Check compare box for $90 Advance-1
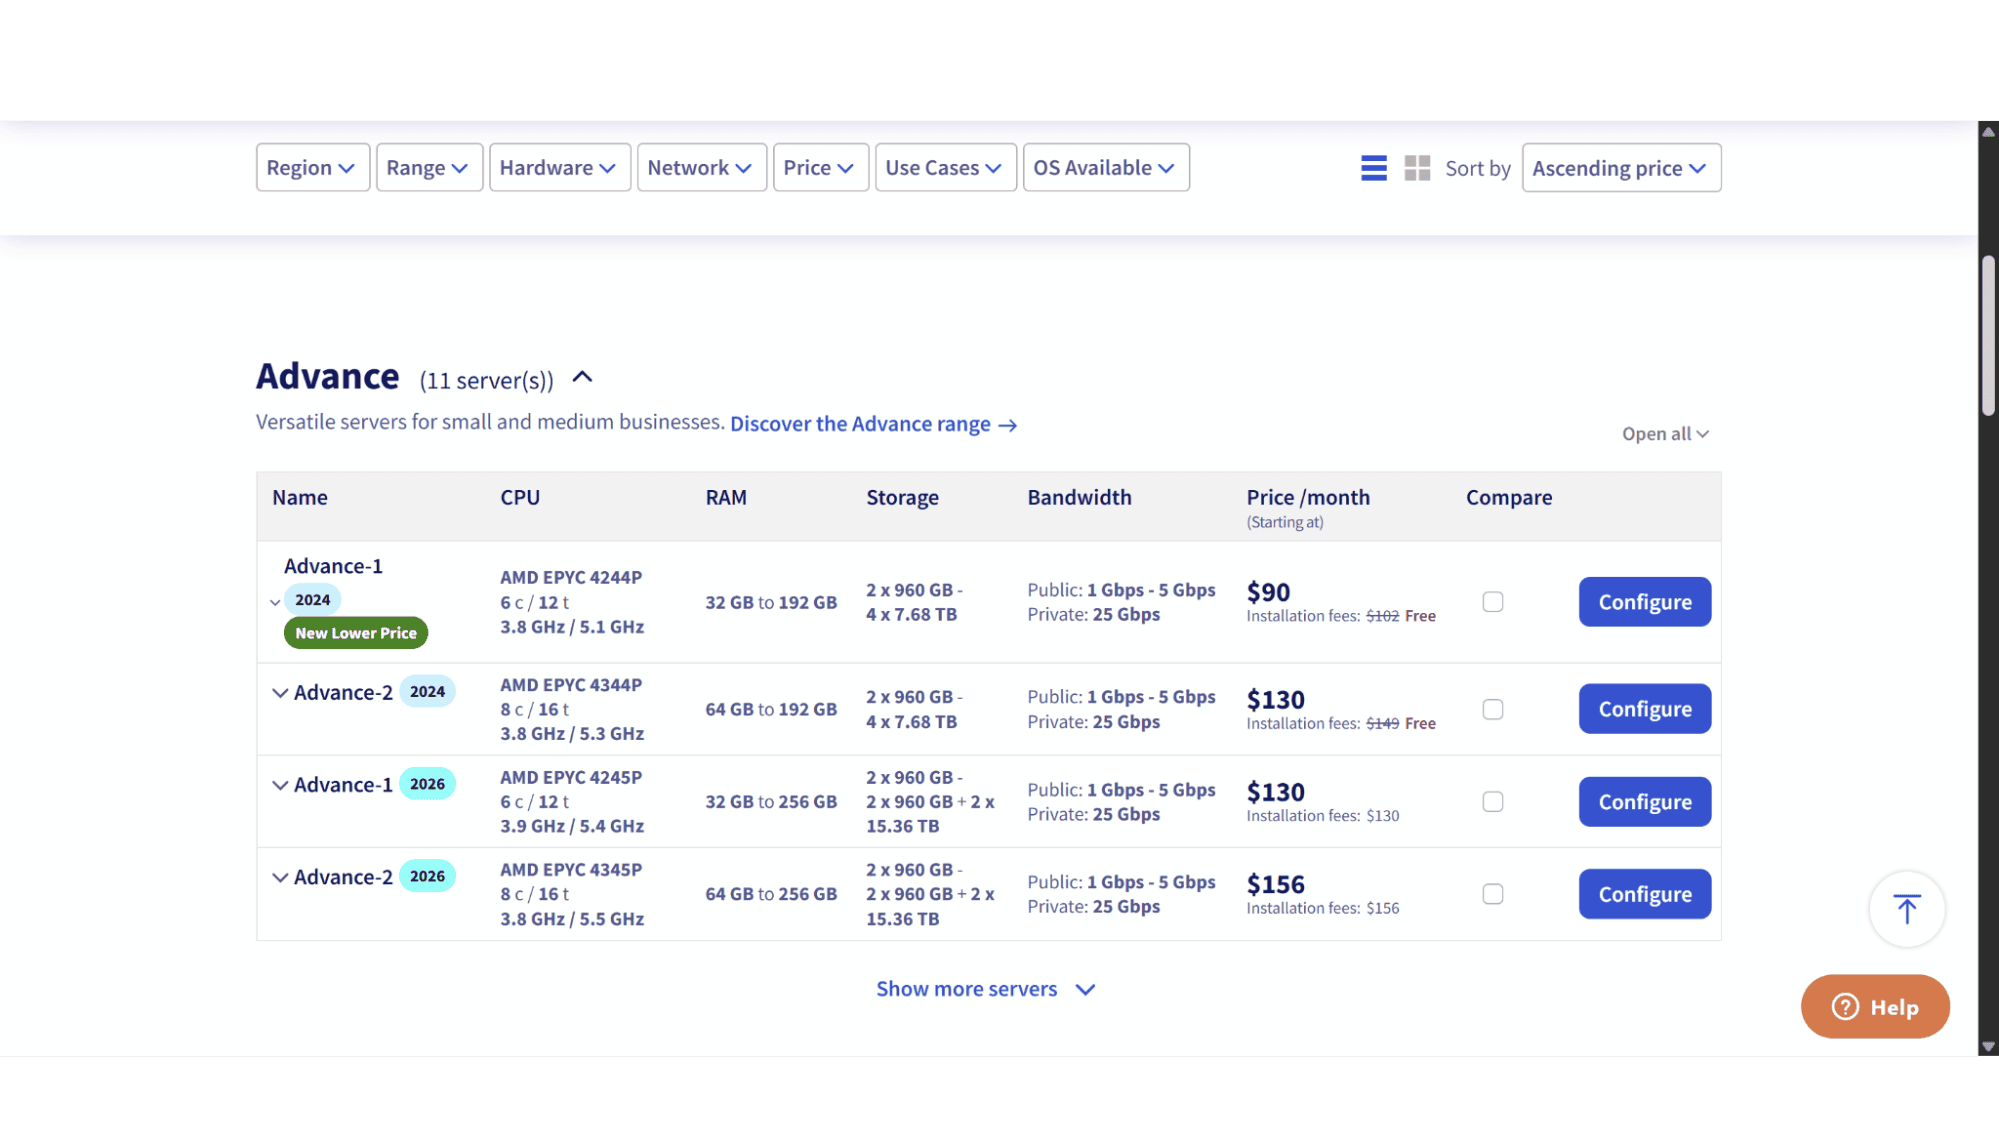Image resolution: width=1999 pixels, height=1125 pixels. point(1492,602)
